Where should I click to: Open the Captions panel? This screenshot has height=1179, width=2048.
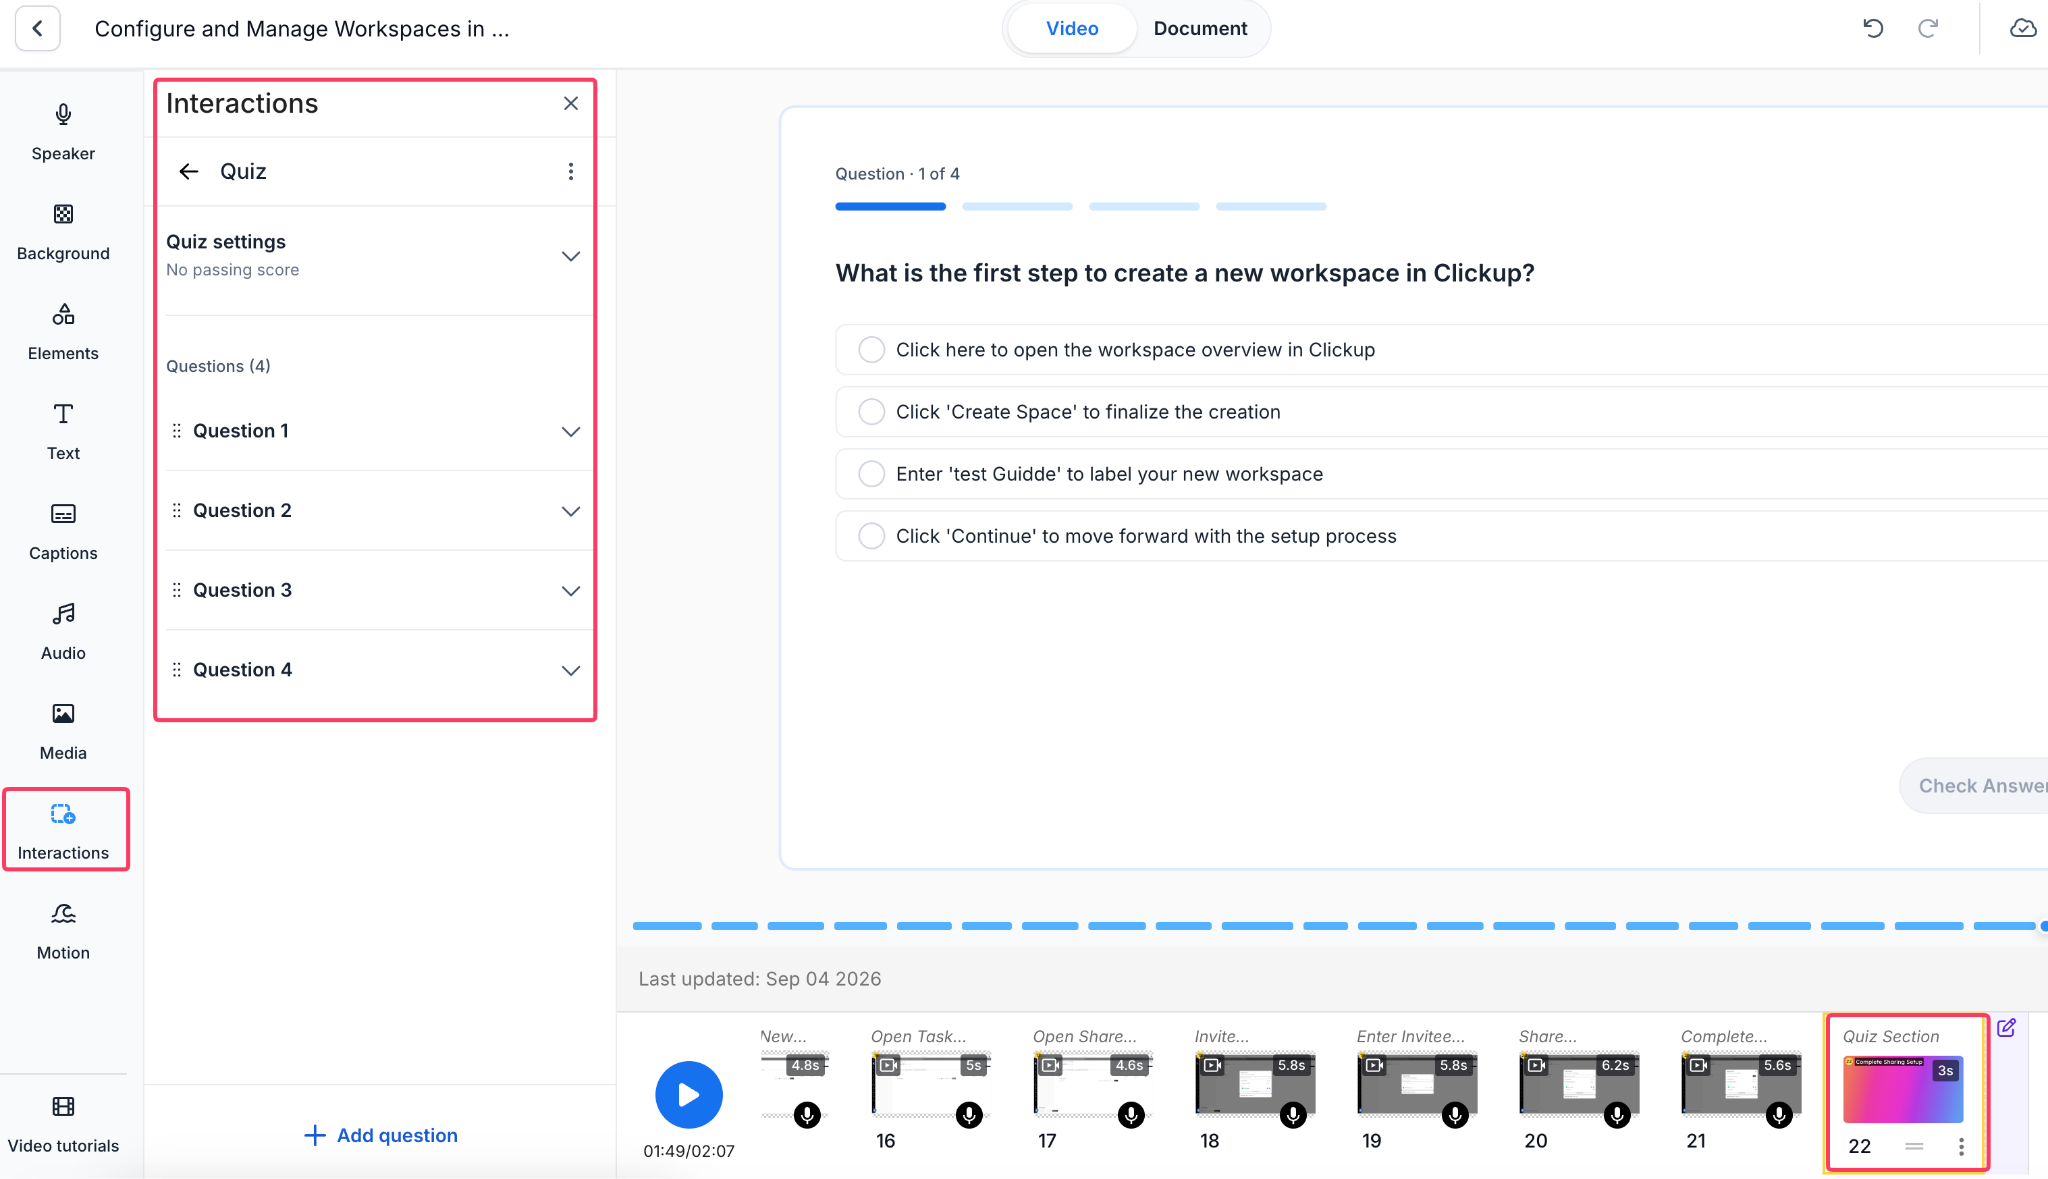[x=63, y=532]
